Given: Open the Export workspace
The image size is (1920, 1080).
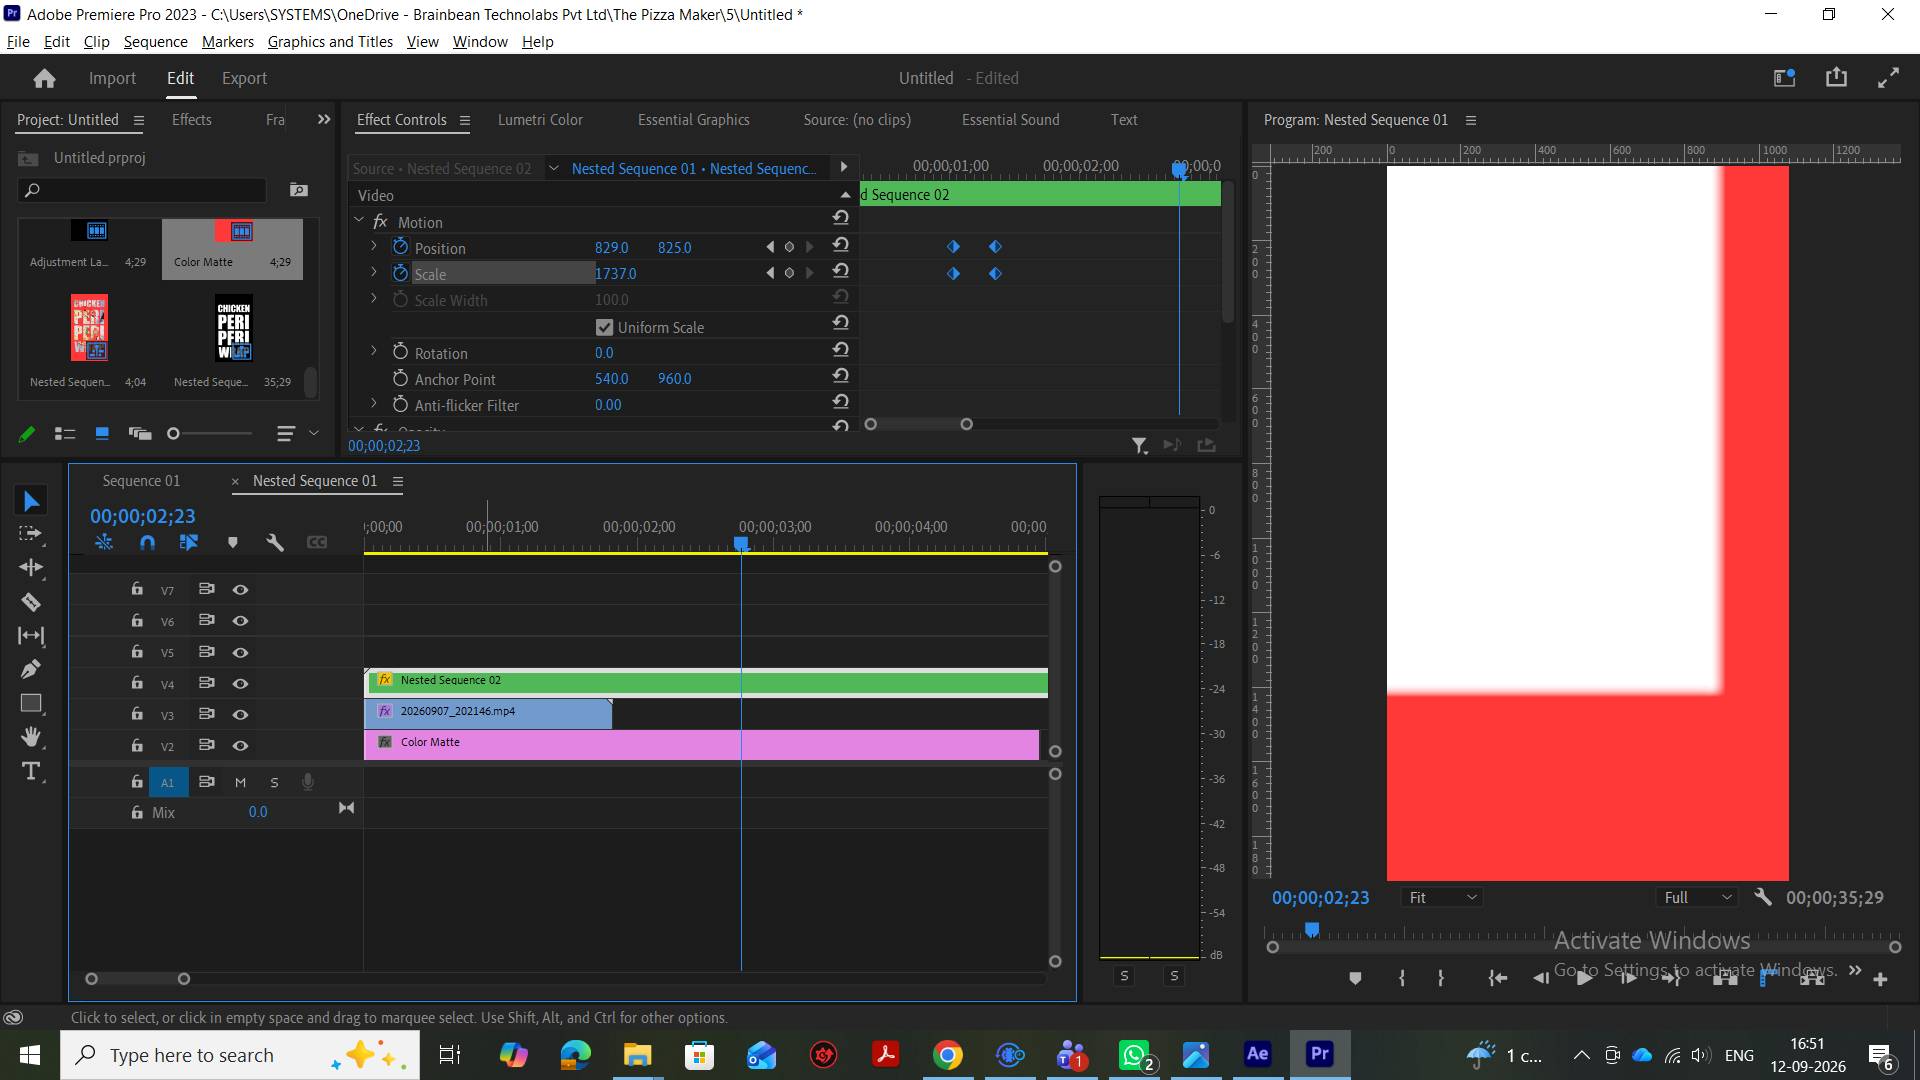Looking at the screenshot, I should [244, 78].
